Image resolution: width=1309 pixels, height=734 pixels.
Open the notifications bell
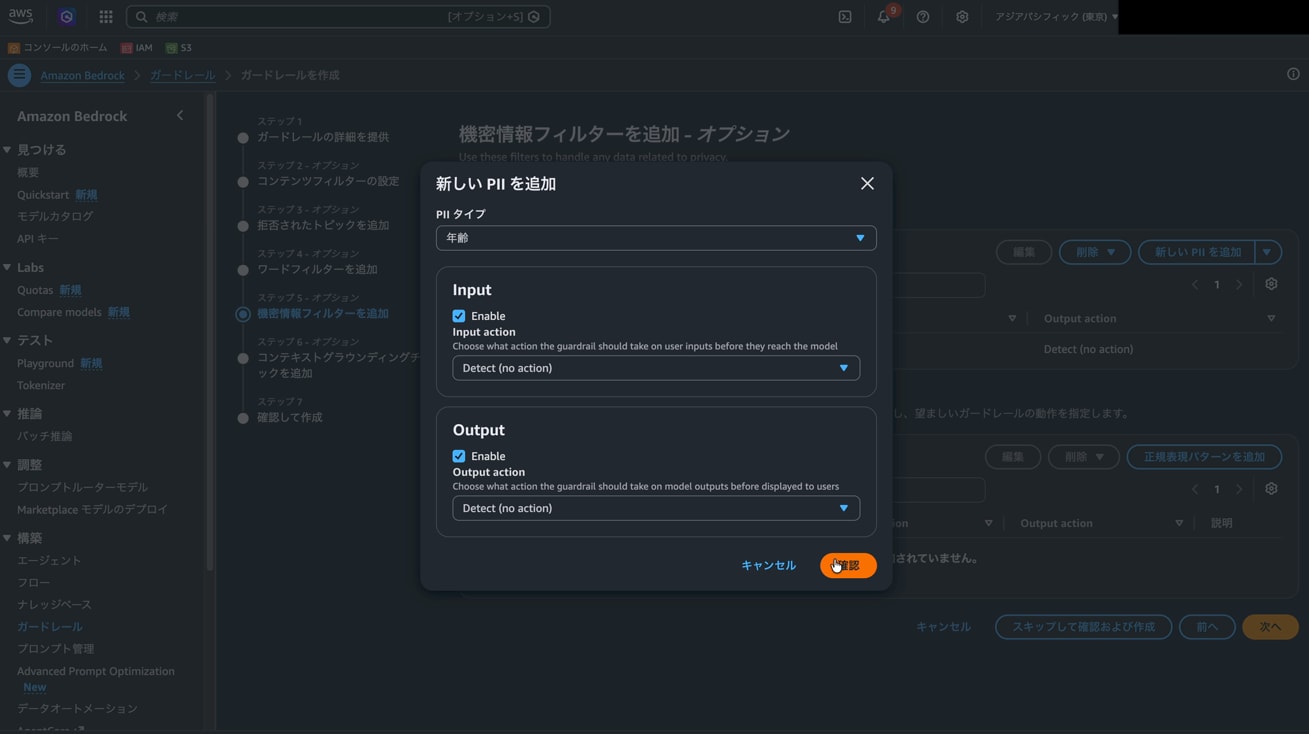[x=884, y=17]
